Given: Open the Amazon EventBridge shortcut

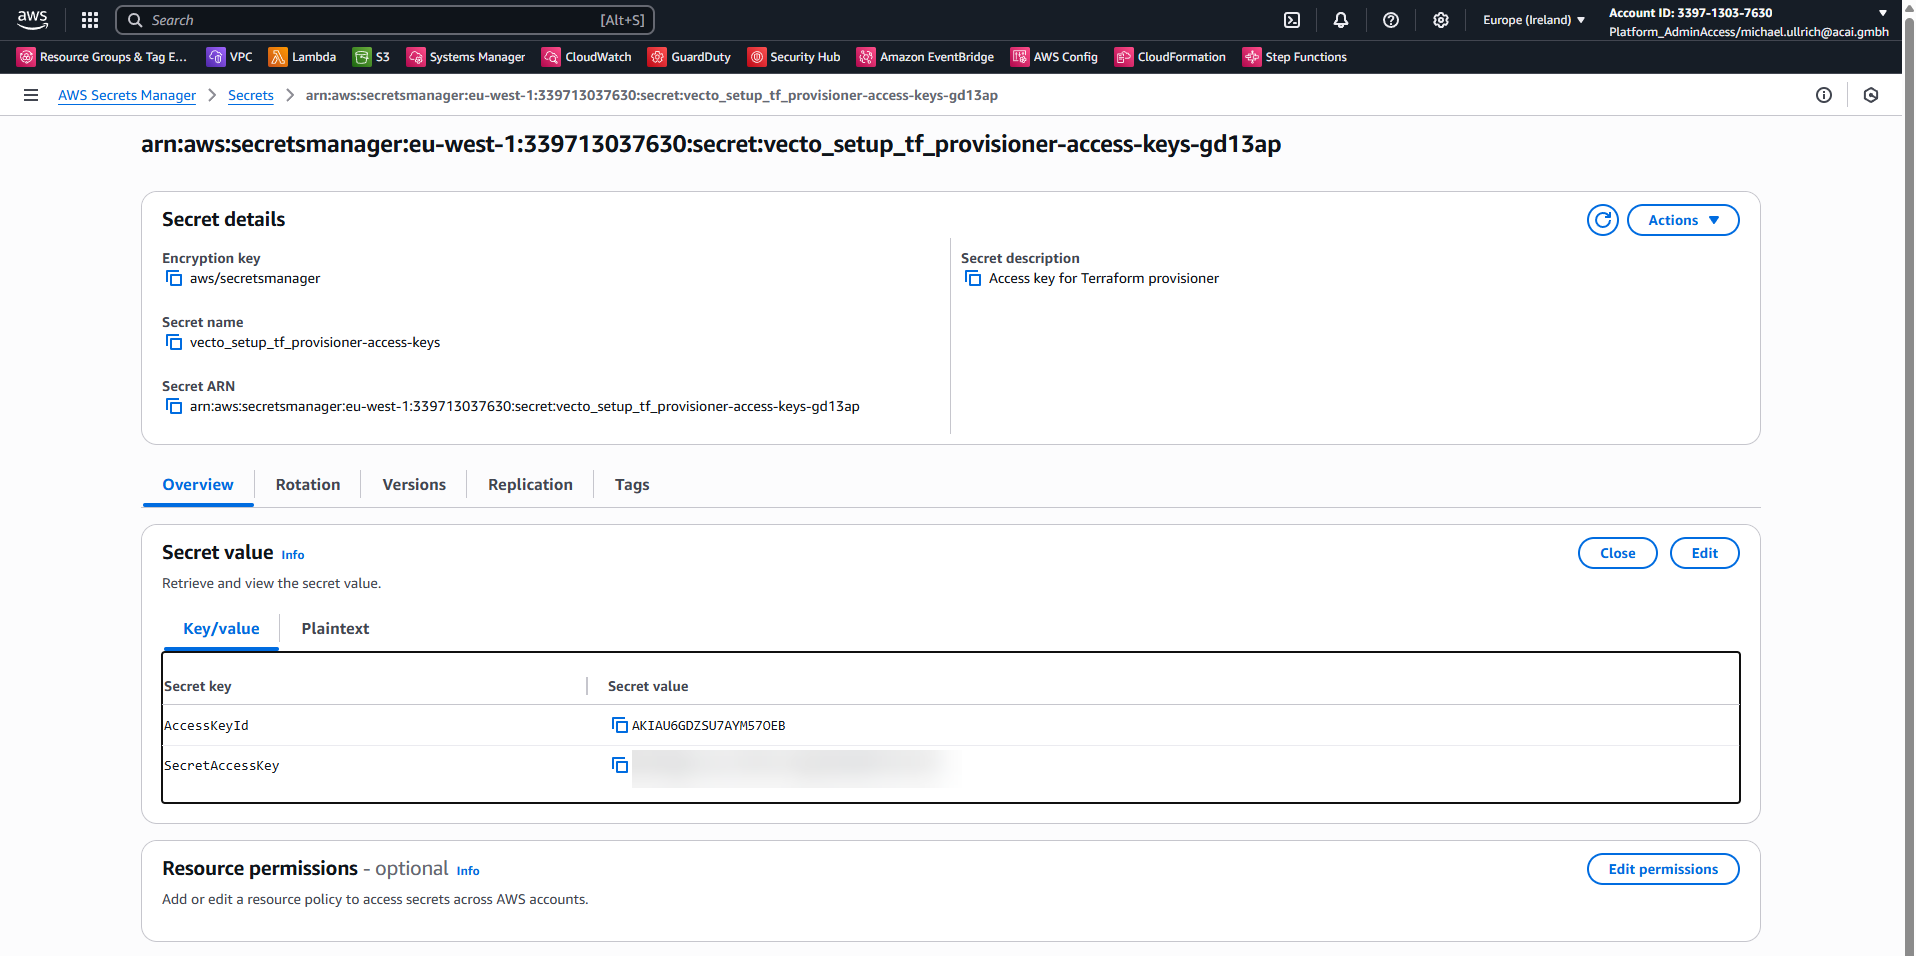Looking at the screenshot, I should pyautogui.click(x=926, y=57).
